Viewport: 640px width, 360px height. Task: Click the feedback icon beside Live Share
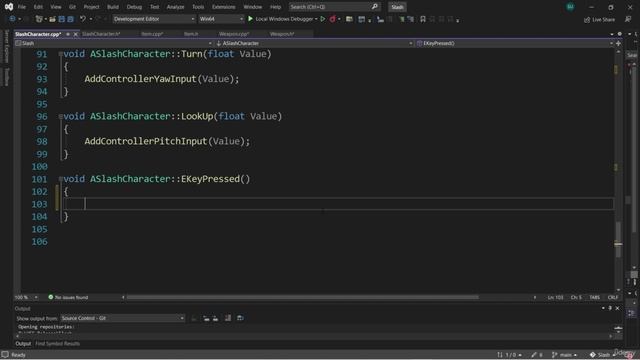(x=628, y=19)
